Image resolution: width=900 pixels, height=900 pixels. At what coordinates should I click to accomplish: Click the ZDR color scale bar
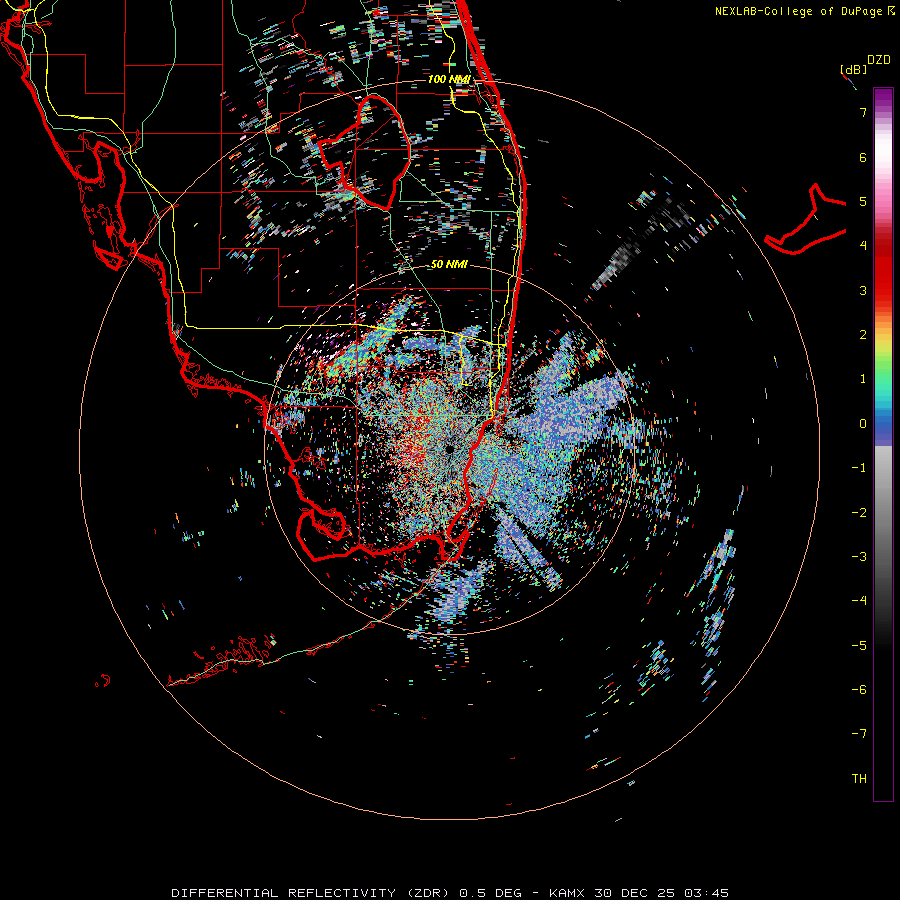coord(883,444)
